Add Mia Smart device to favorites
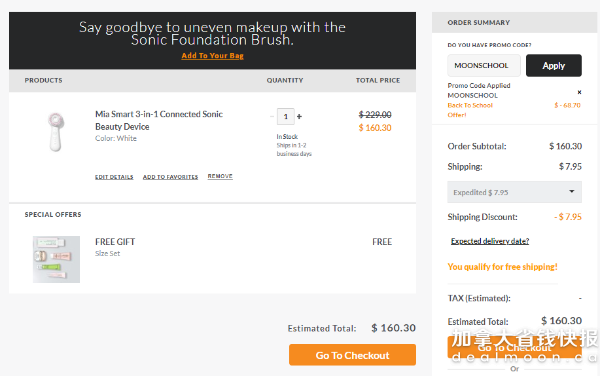The height and width of the screenshot is (376, 600). [170, 177]
